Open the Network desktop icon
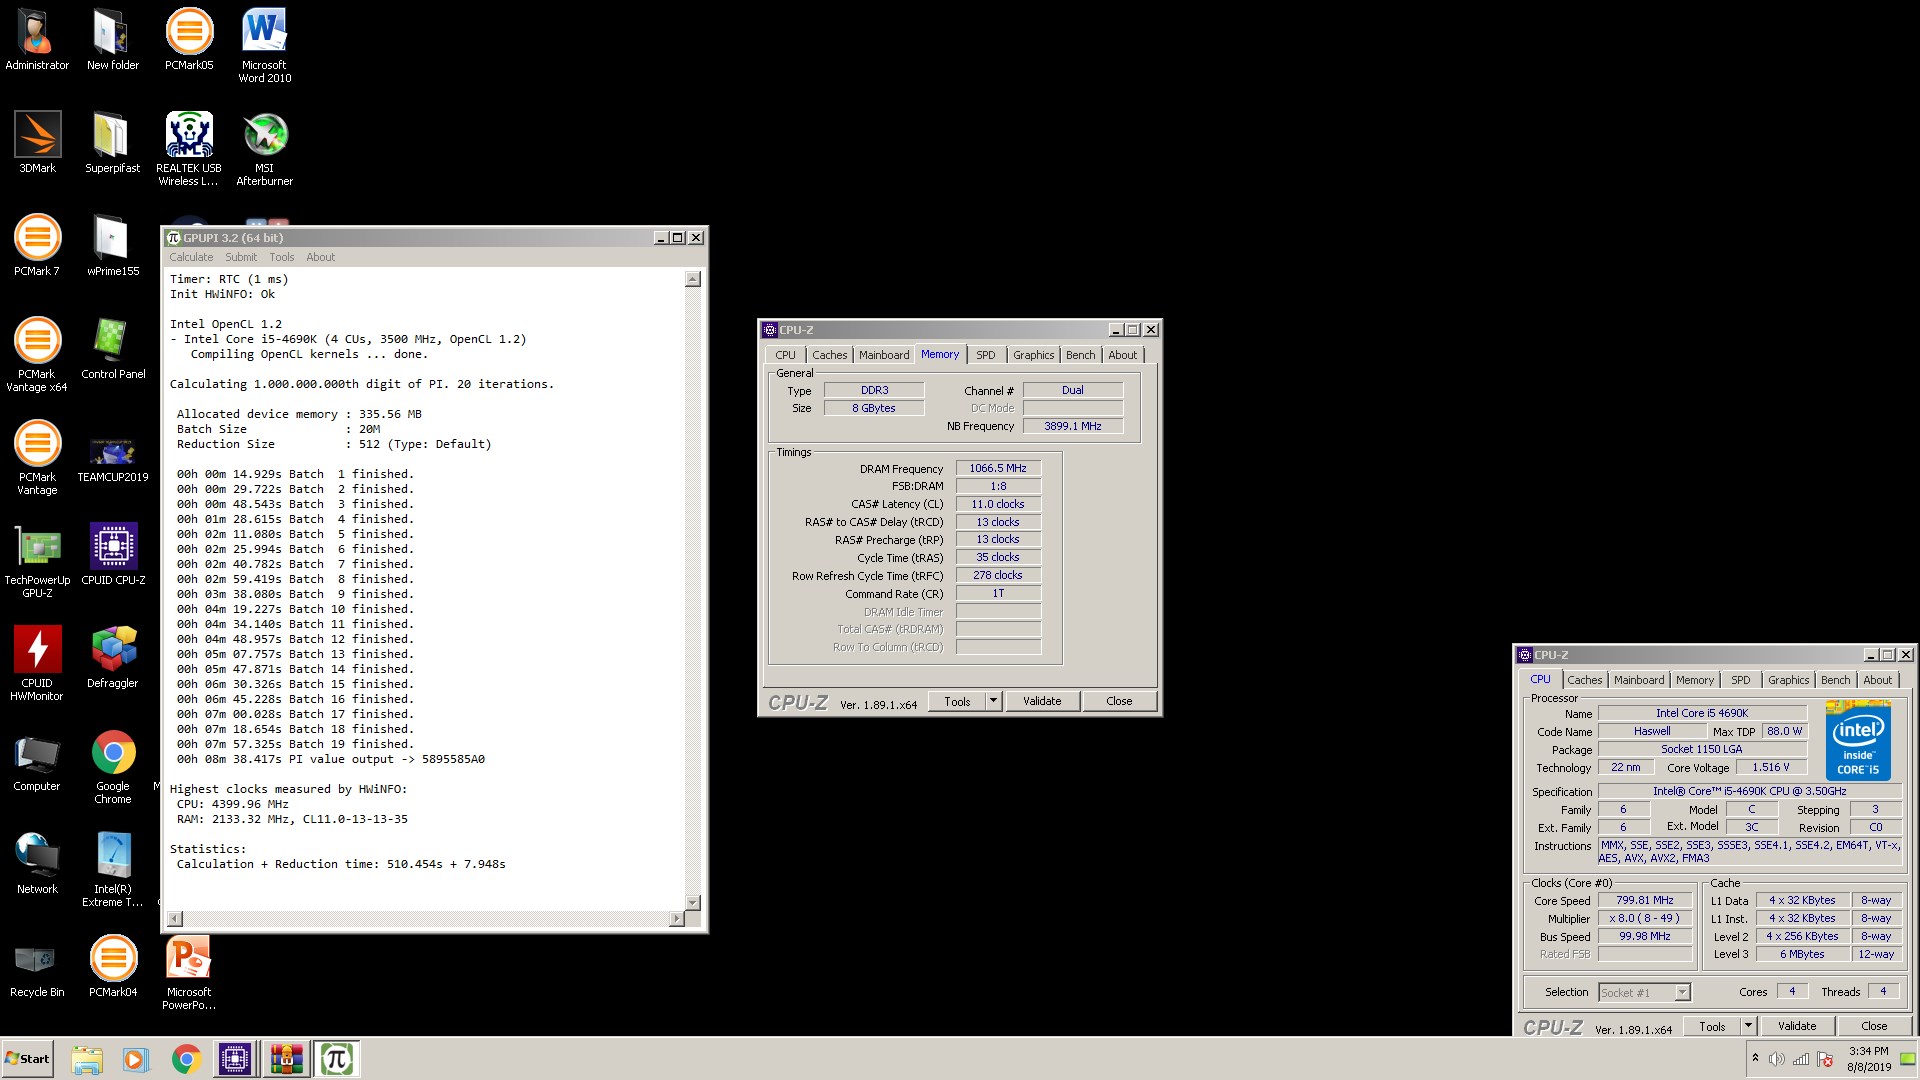The width and height of the screenshot is (1920, 1080). [37, 864]
